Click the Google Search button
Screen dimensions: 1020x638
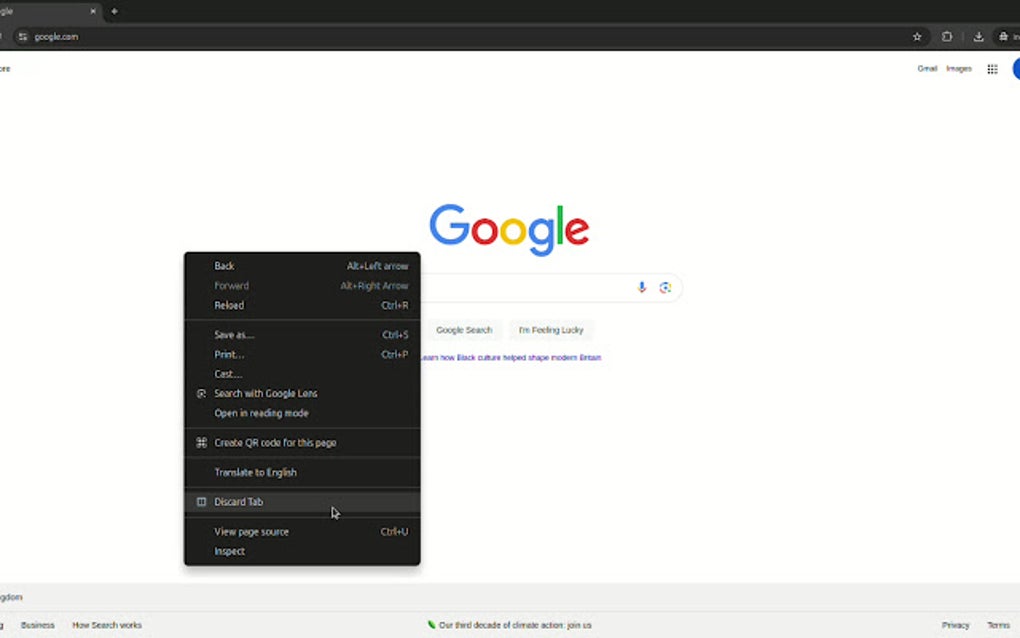point(463,330)
